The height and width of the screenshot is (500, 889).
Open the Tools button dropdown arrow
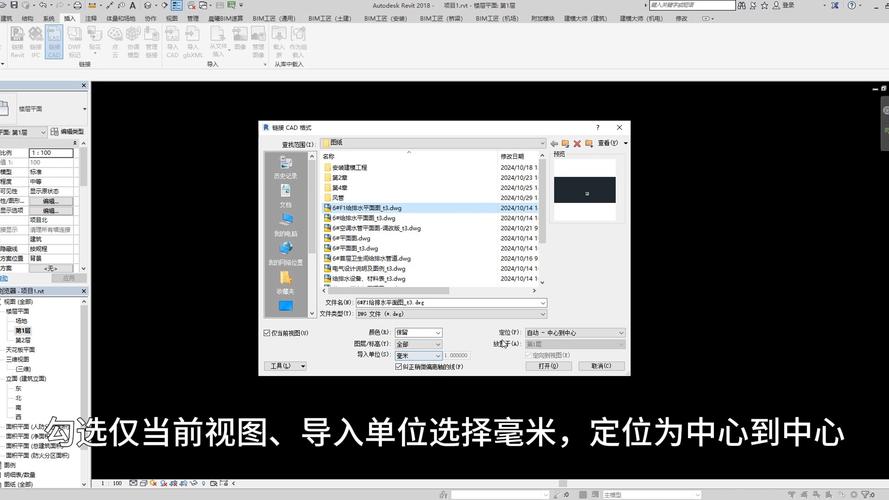pos(303,366)
